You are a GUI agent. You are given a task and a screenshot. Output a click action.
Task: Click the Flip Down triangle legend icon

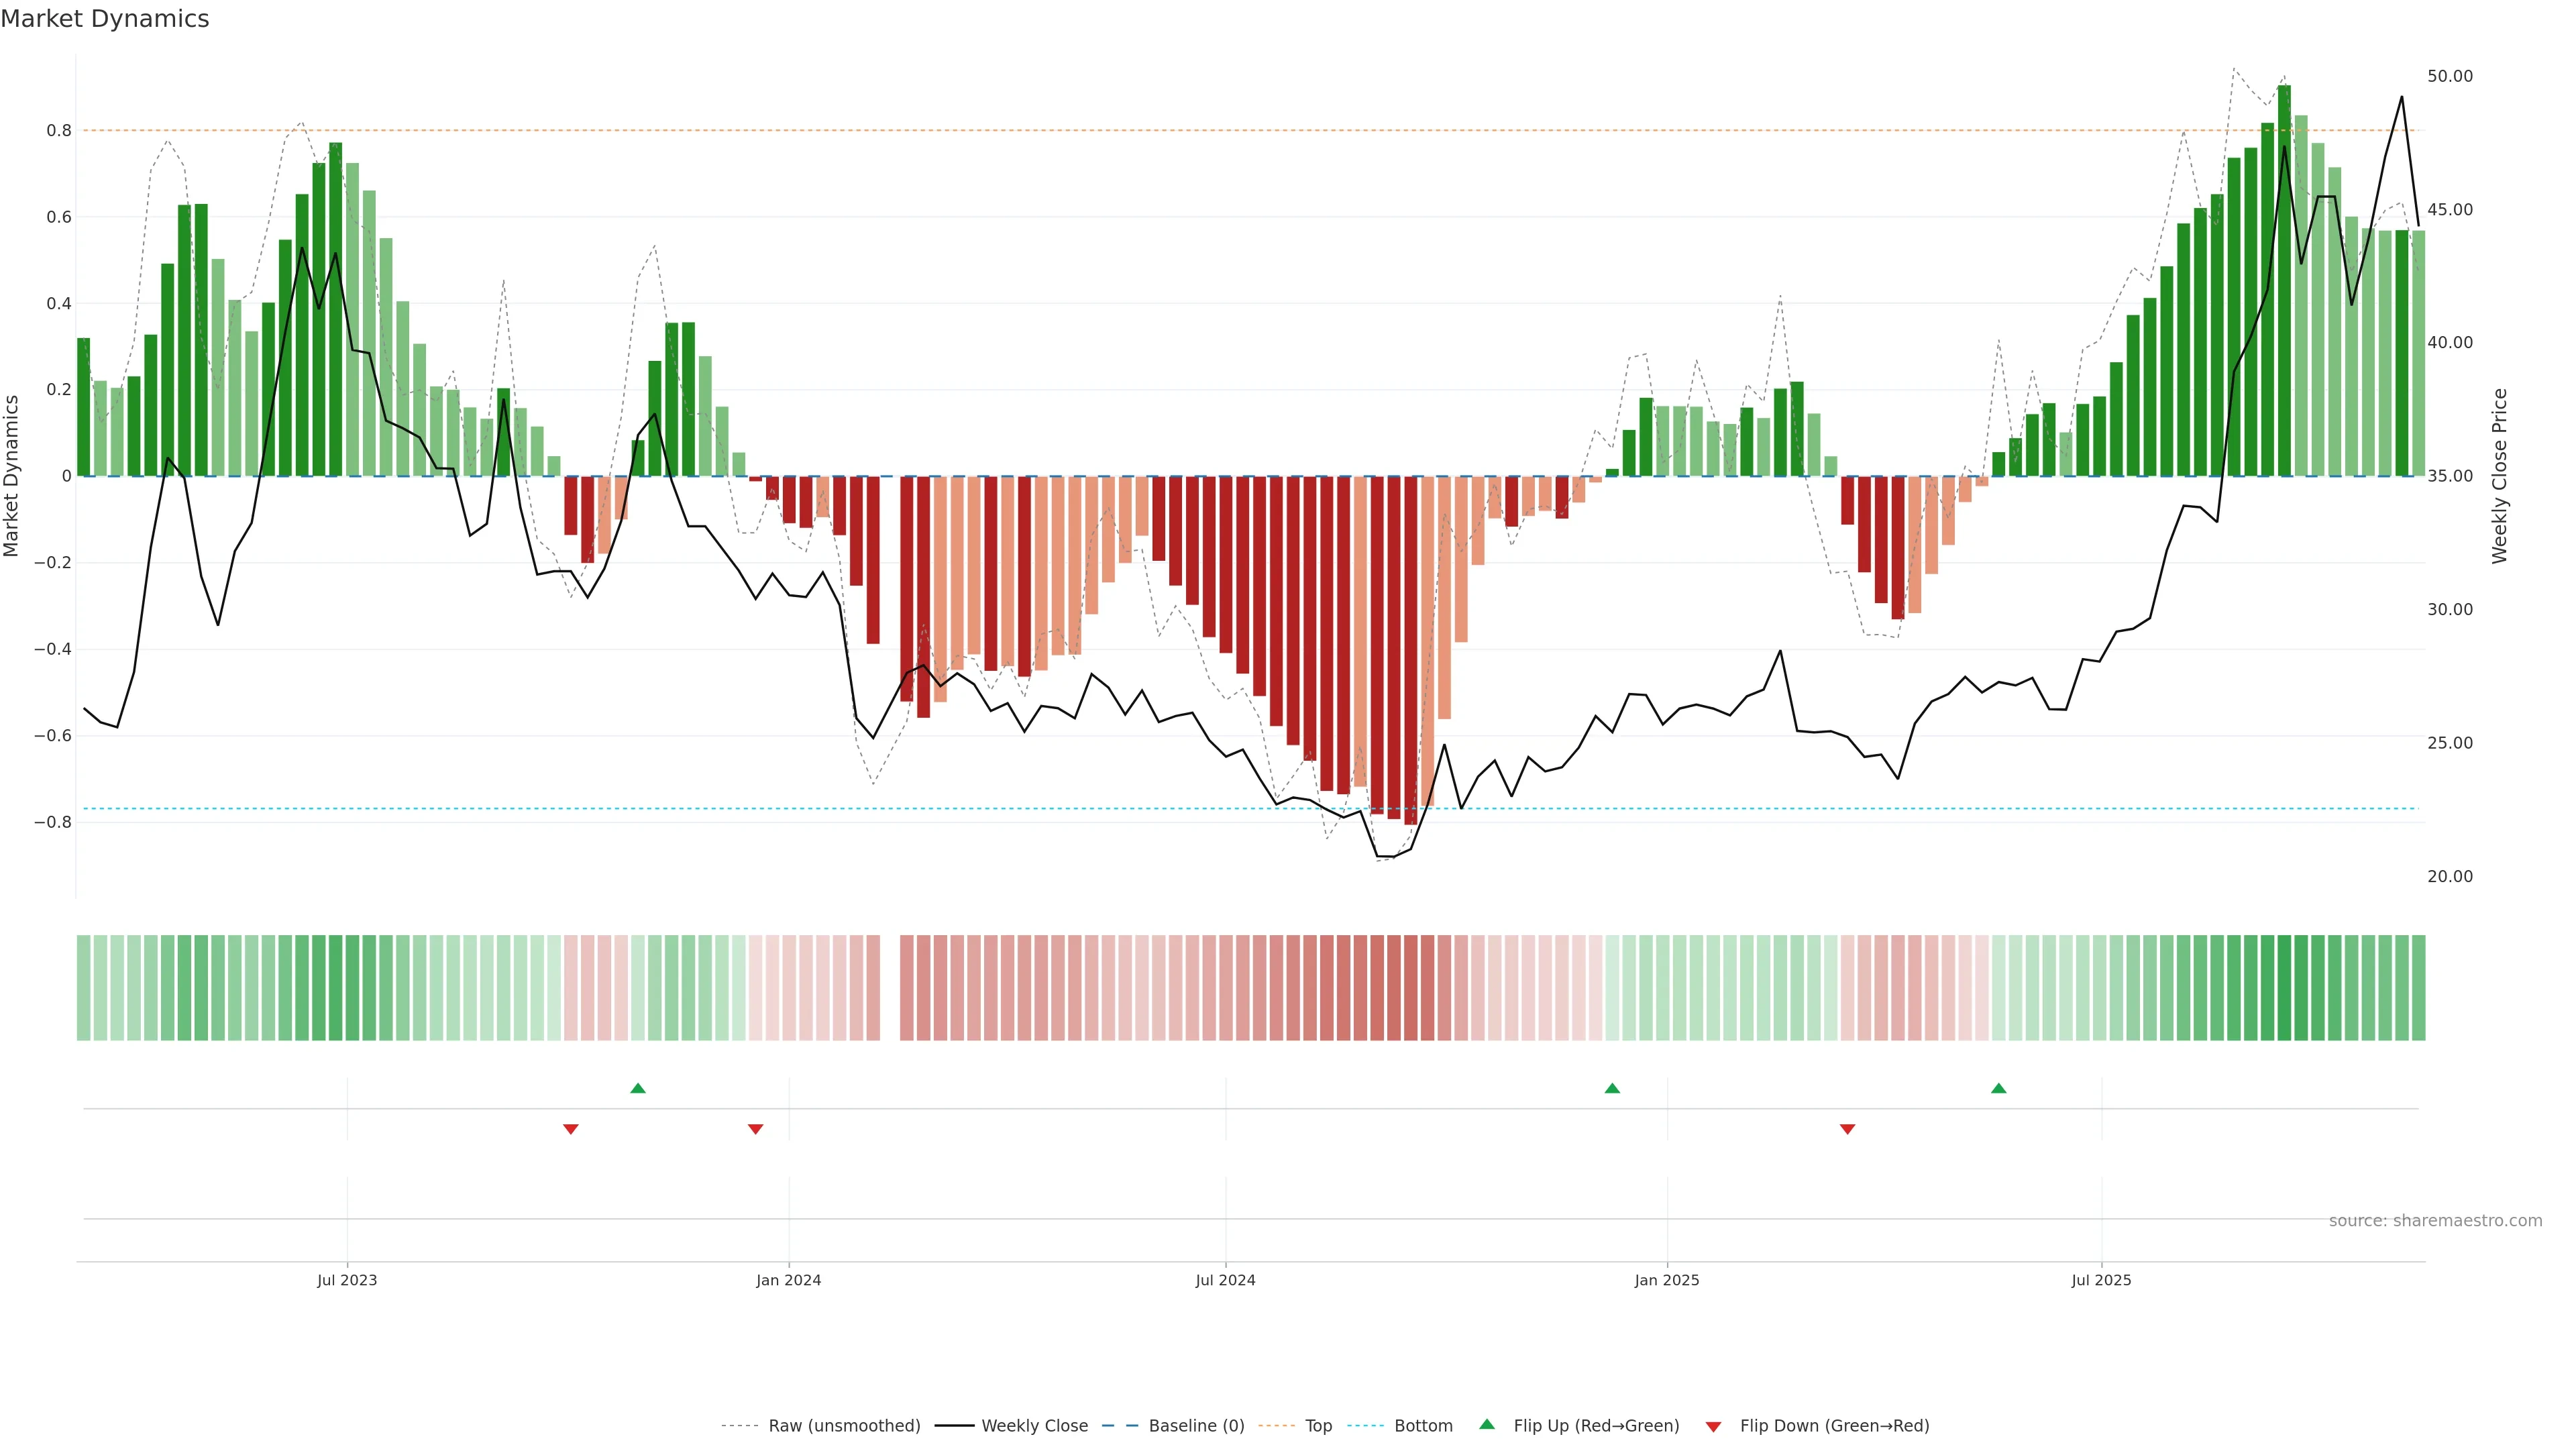click(x=1713, y=1426)
